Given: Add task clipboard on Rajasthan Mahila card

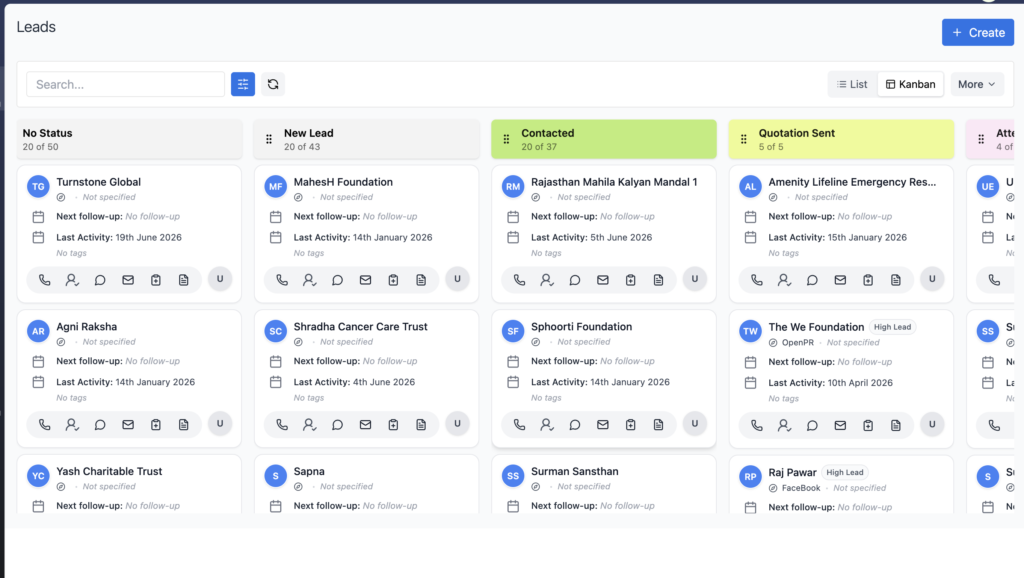Looking at the screenshot, I should click(x=630, y=280).
